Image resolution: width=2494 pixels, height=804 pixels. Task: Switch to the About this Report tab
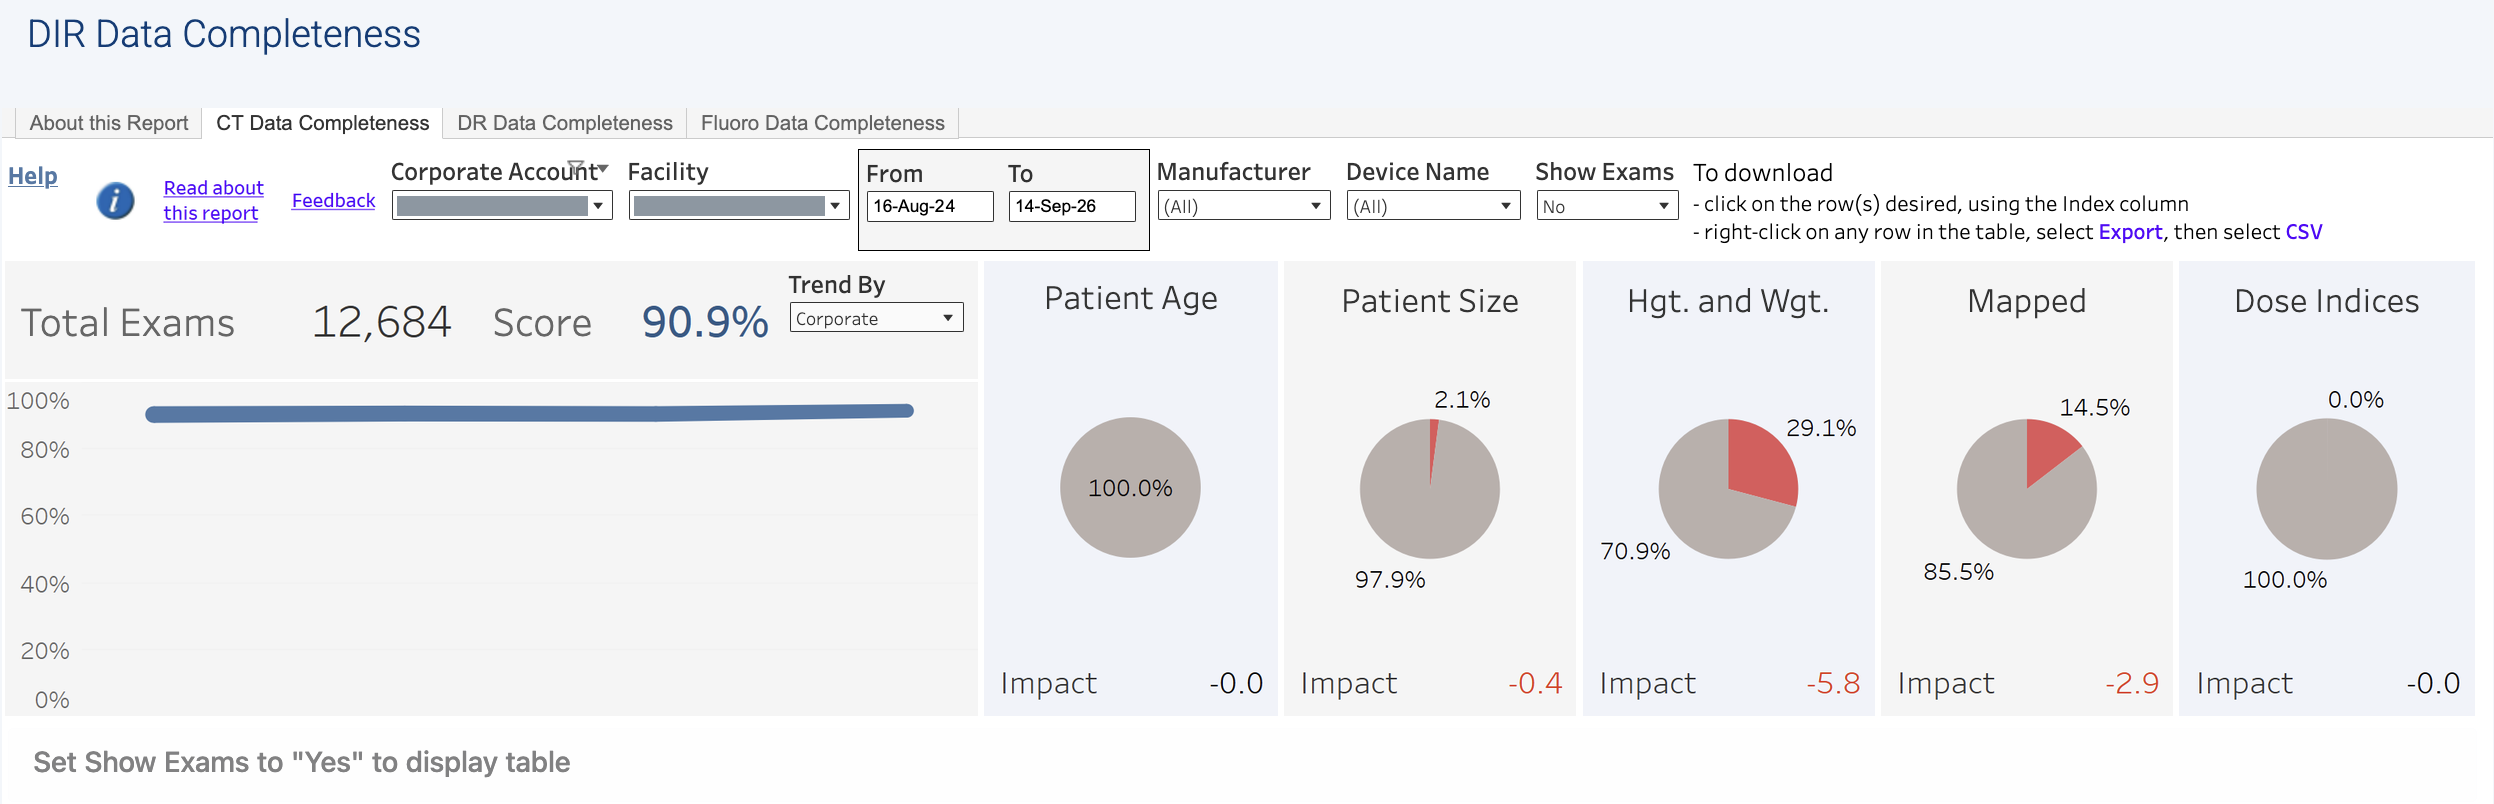coord(109,123)
